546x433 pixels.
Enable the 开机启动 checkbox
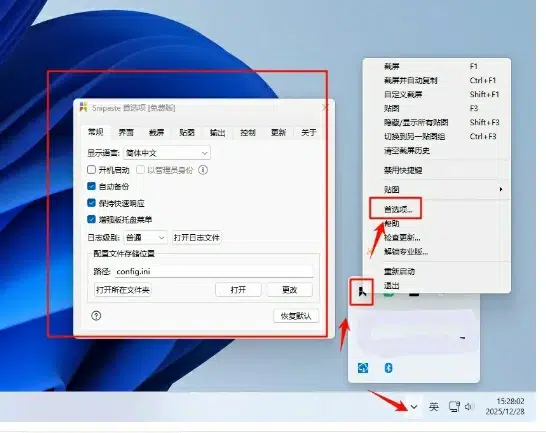click(x=91, y=170)
